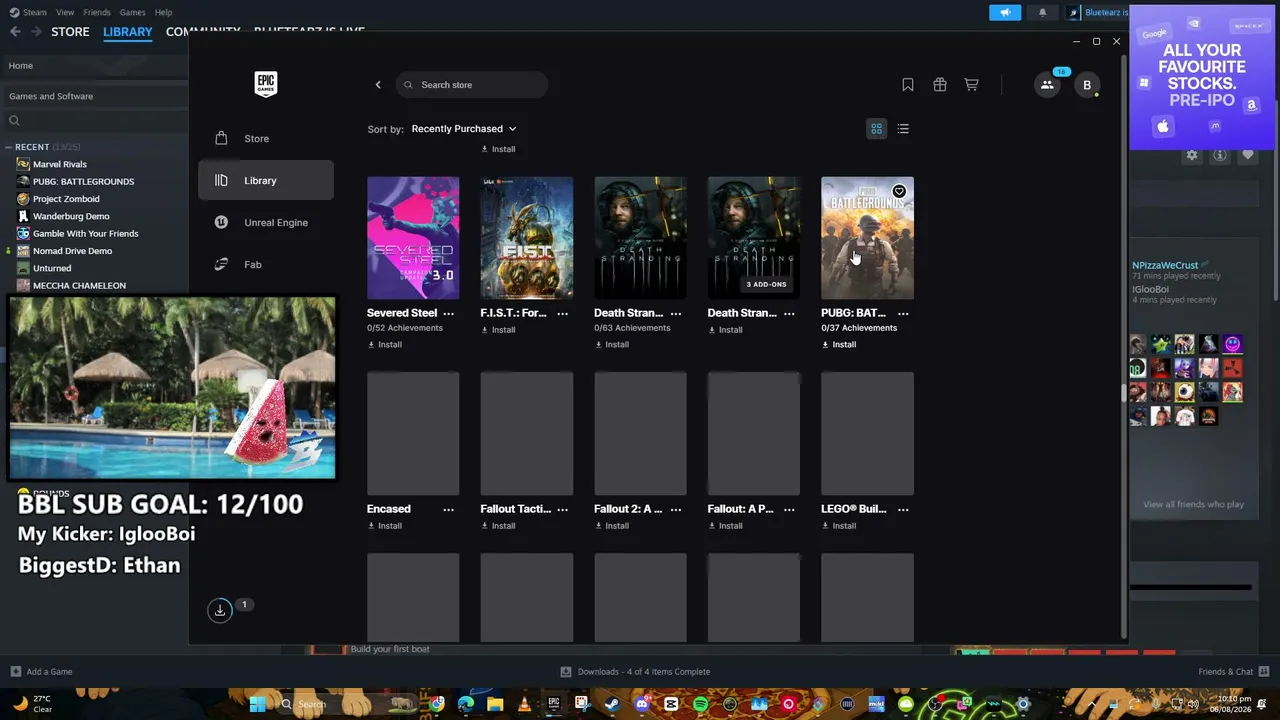Open Severed Steel cover thumbnail

(x=413, y=238)
